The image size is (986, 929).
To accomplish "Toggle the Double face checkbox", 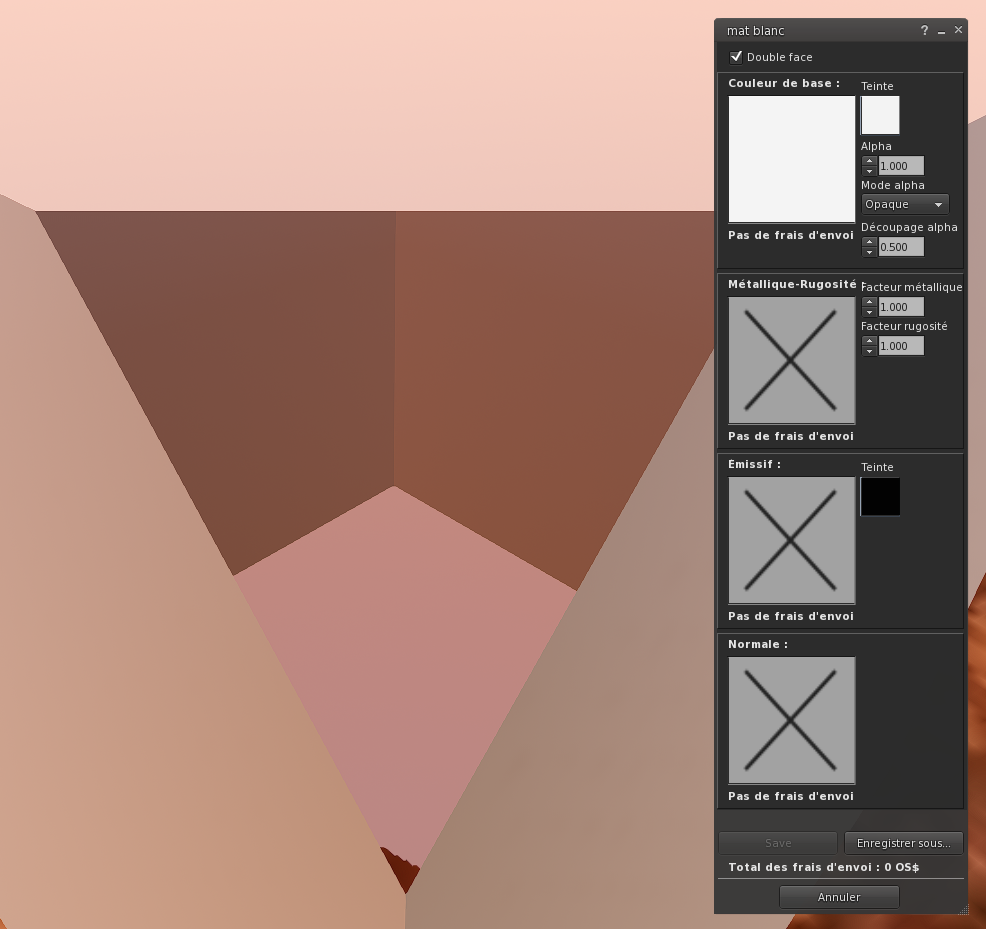I will (x=737, y=57).
